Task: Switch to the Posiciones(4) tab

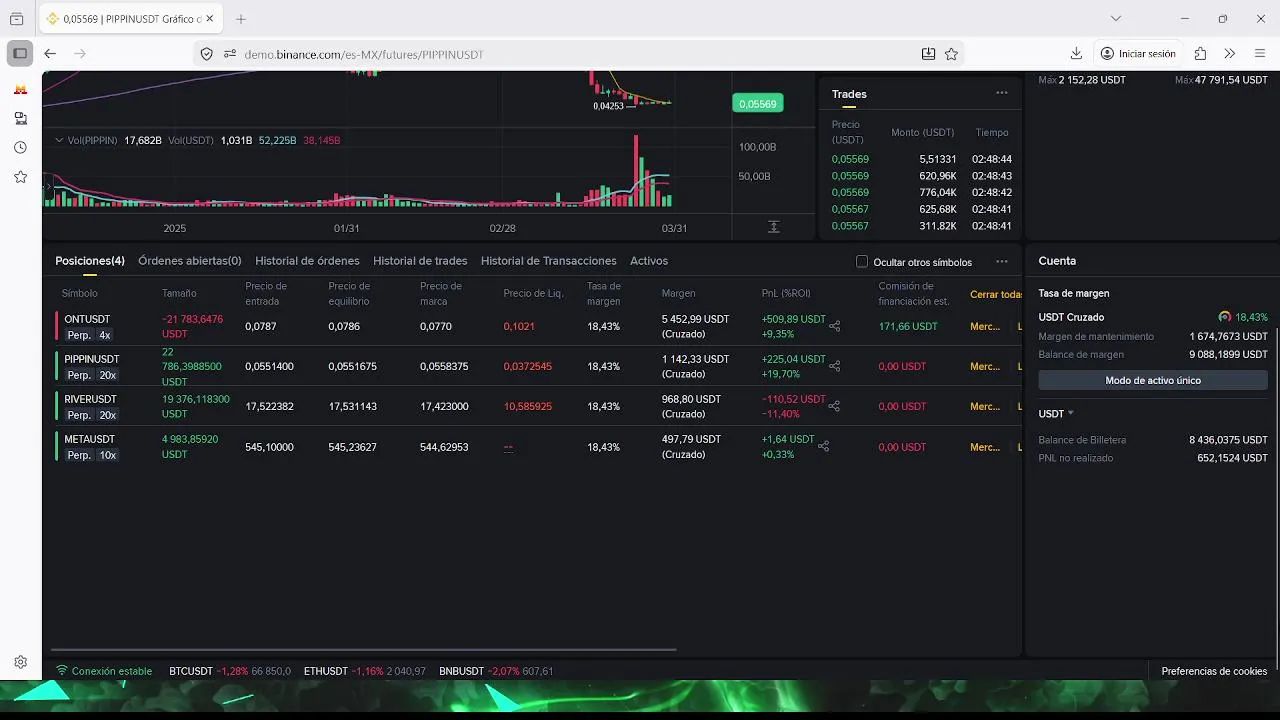Action: (x=90, y=261)
